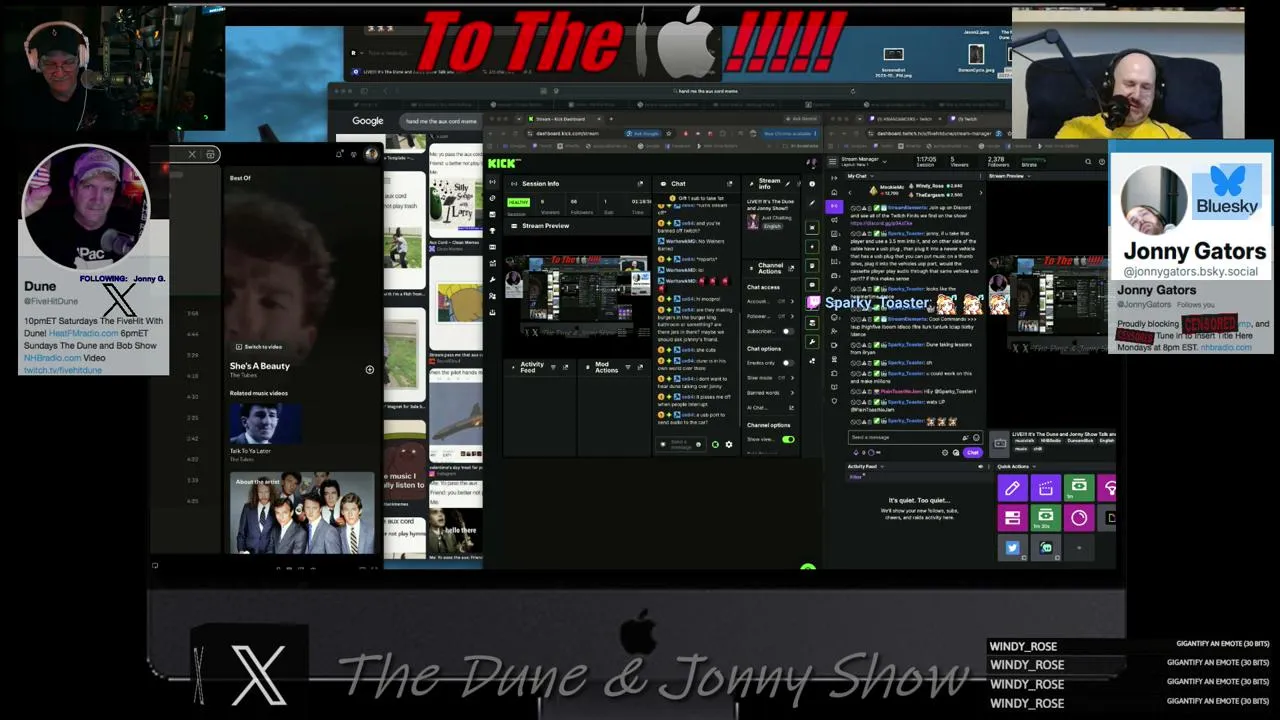Expand Banned words option
Viewport: 1280px width, 720px height.
pos(770,393)
